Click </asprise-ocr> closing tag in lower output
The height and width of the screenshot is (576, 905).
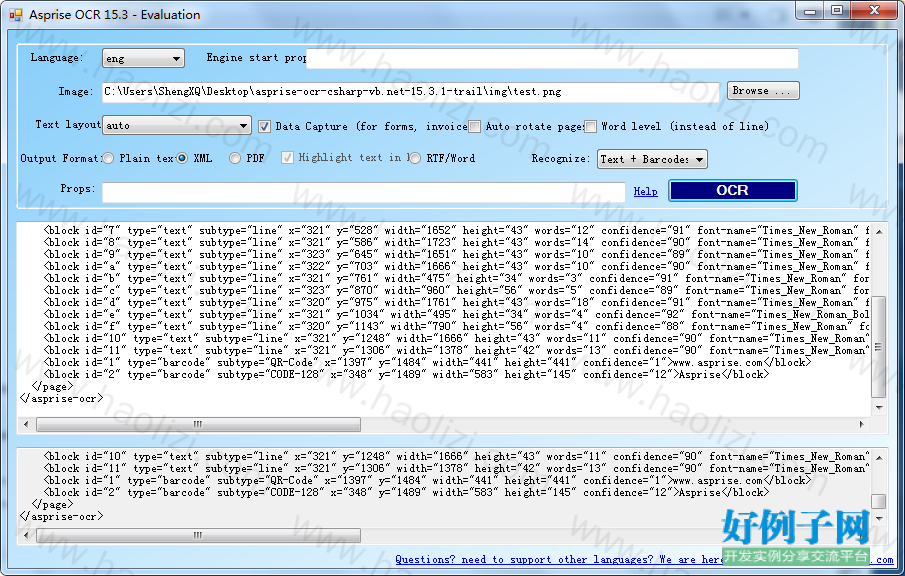pos(61,517)
